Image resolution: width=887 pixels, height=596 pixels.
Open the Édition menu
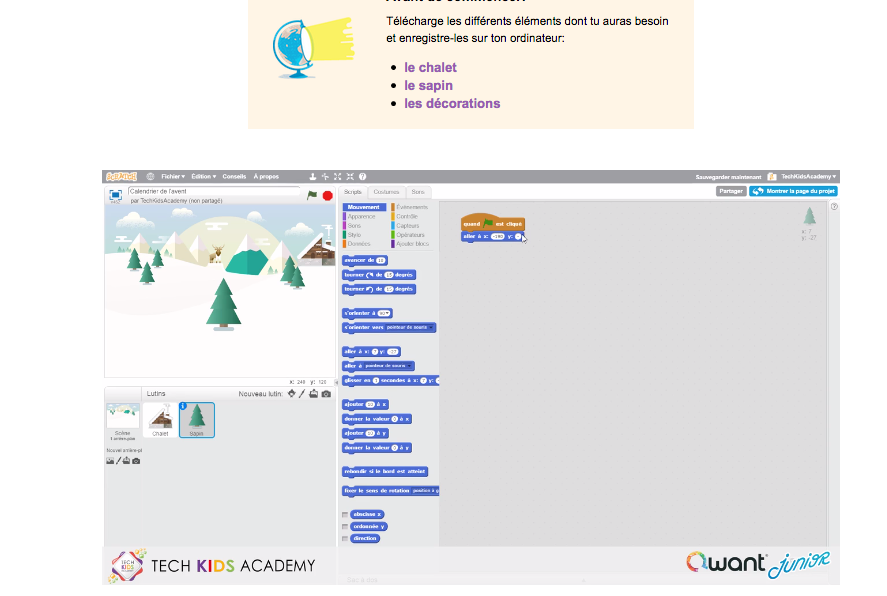[x=203, y=176]
